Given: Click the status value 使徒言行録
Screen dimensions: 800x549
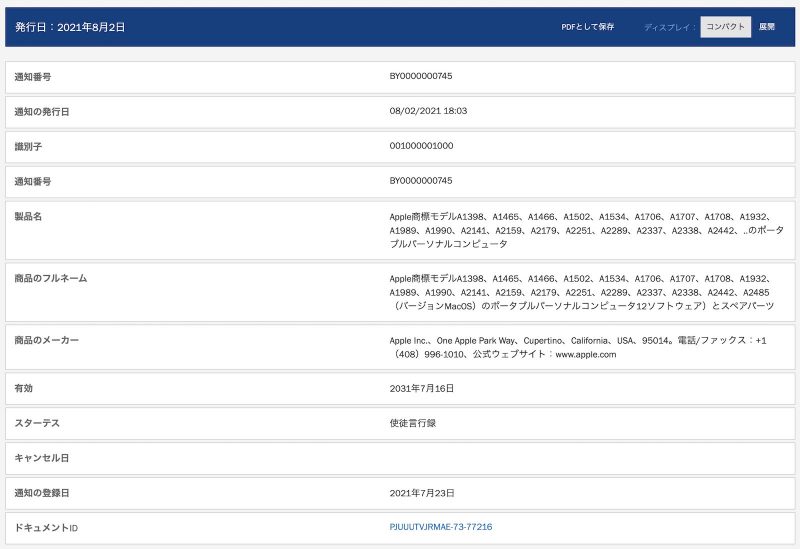Looking at the screenshot, I should coord(412,423).
